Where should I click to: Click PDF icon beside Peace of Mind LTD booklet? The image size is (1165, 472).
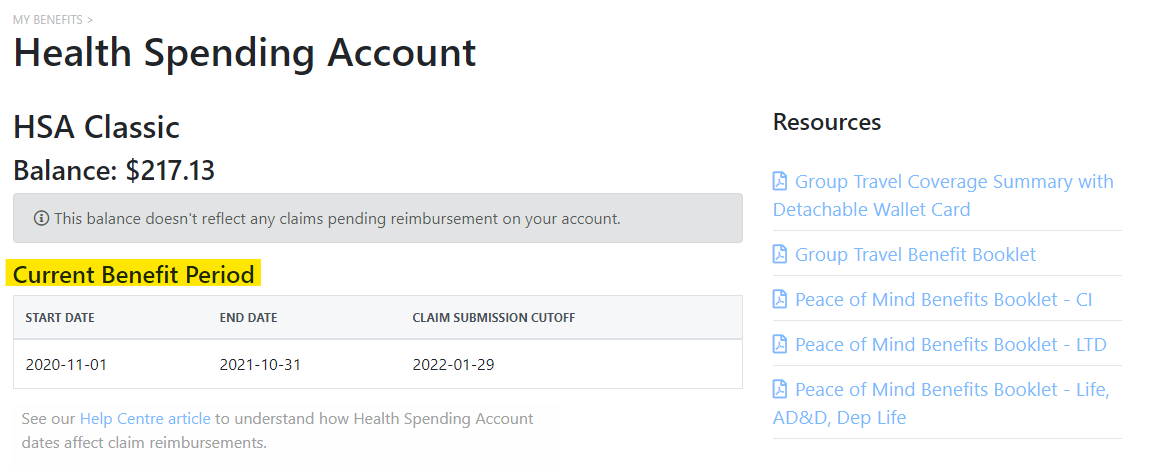pos(780,344)
